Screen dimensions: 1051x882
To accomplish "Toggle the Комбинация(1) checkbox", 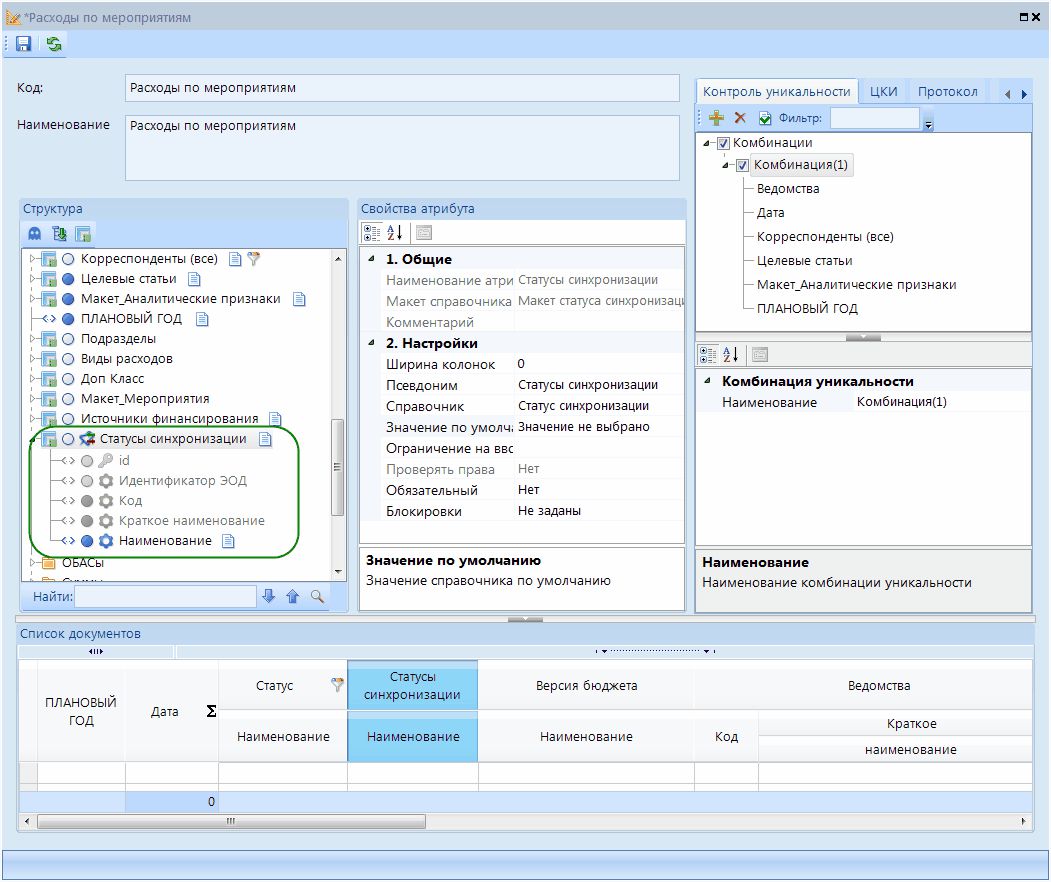I will tap(742, 165).
